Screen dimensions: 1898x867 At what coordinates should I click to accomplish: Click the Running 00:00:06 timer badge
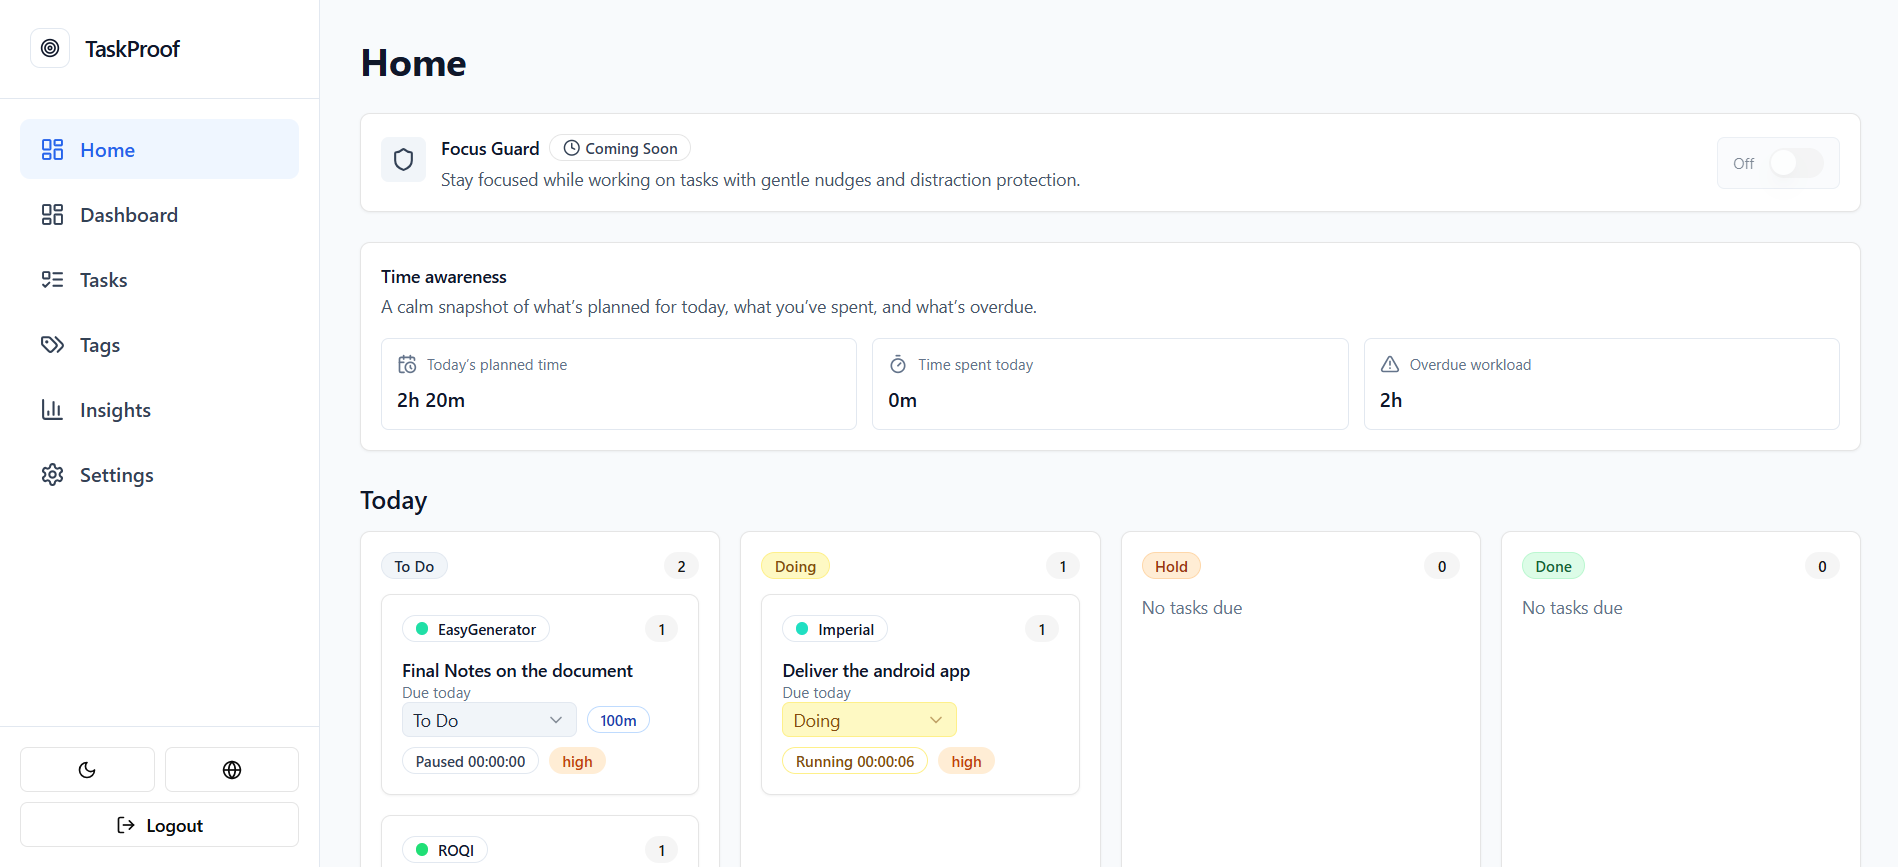[854, 761]
